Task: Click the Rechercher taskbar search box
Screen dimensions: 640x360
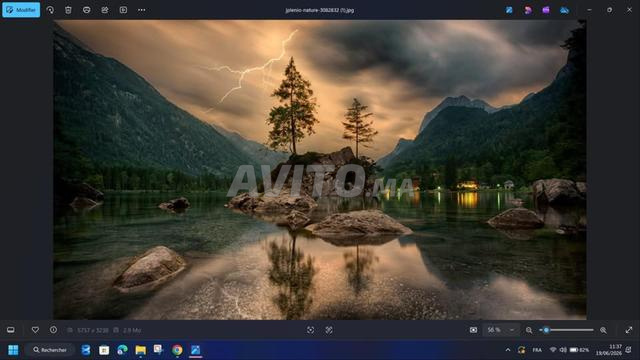Action: [50, 350]
